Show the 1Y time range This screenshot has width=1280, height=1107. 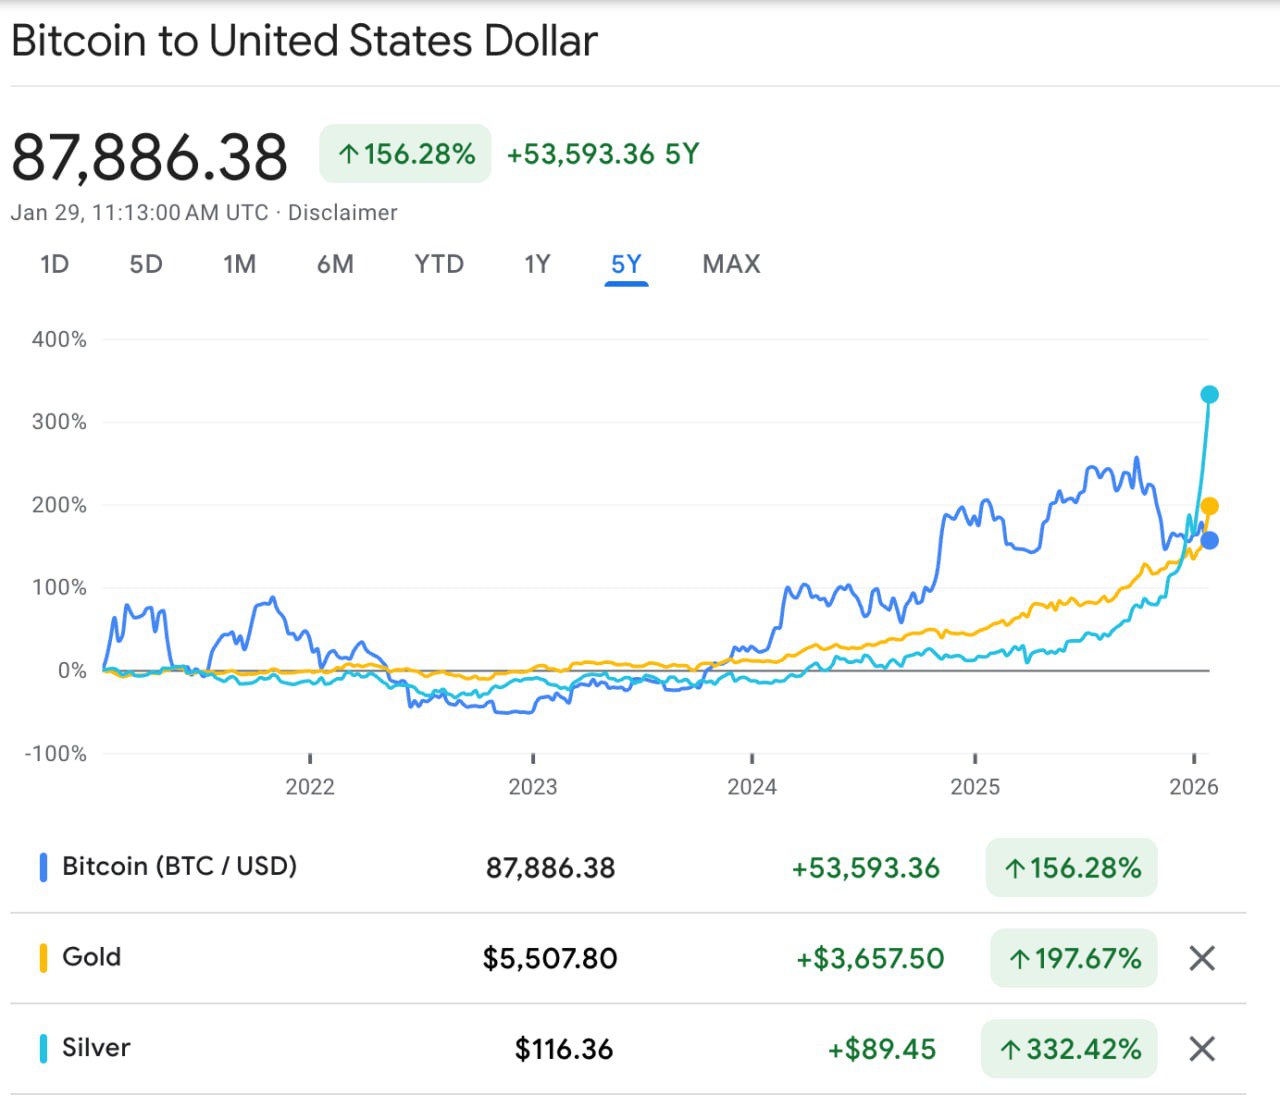click(x=537, y=264)
